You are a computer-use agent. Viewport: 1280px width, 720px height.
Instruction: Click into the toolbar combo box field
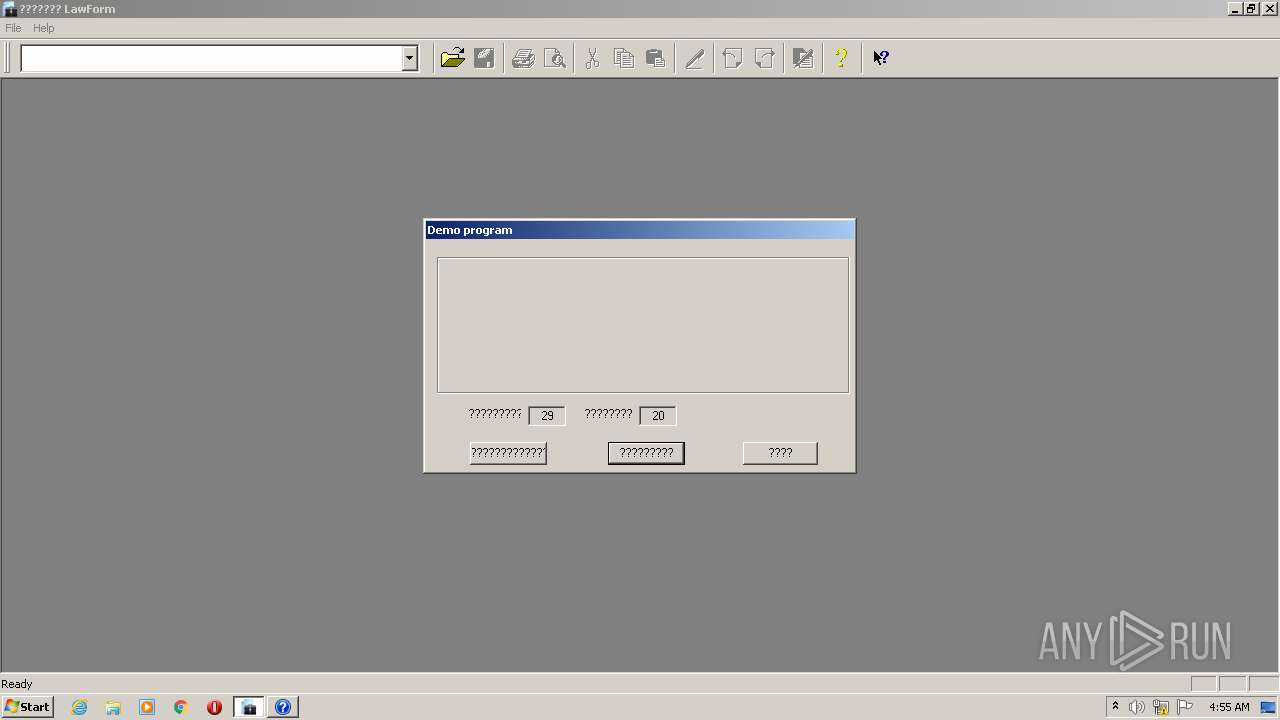point(211,58)
